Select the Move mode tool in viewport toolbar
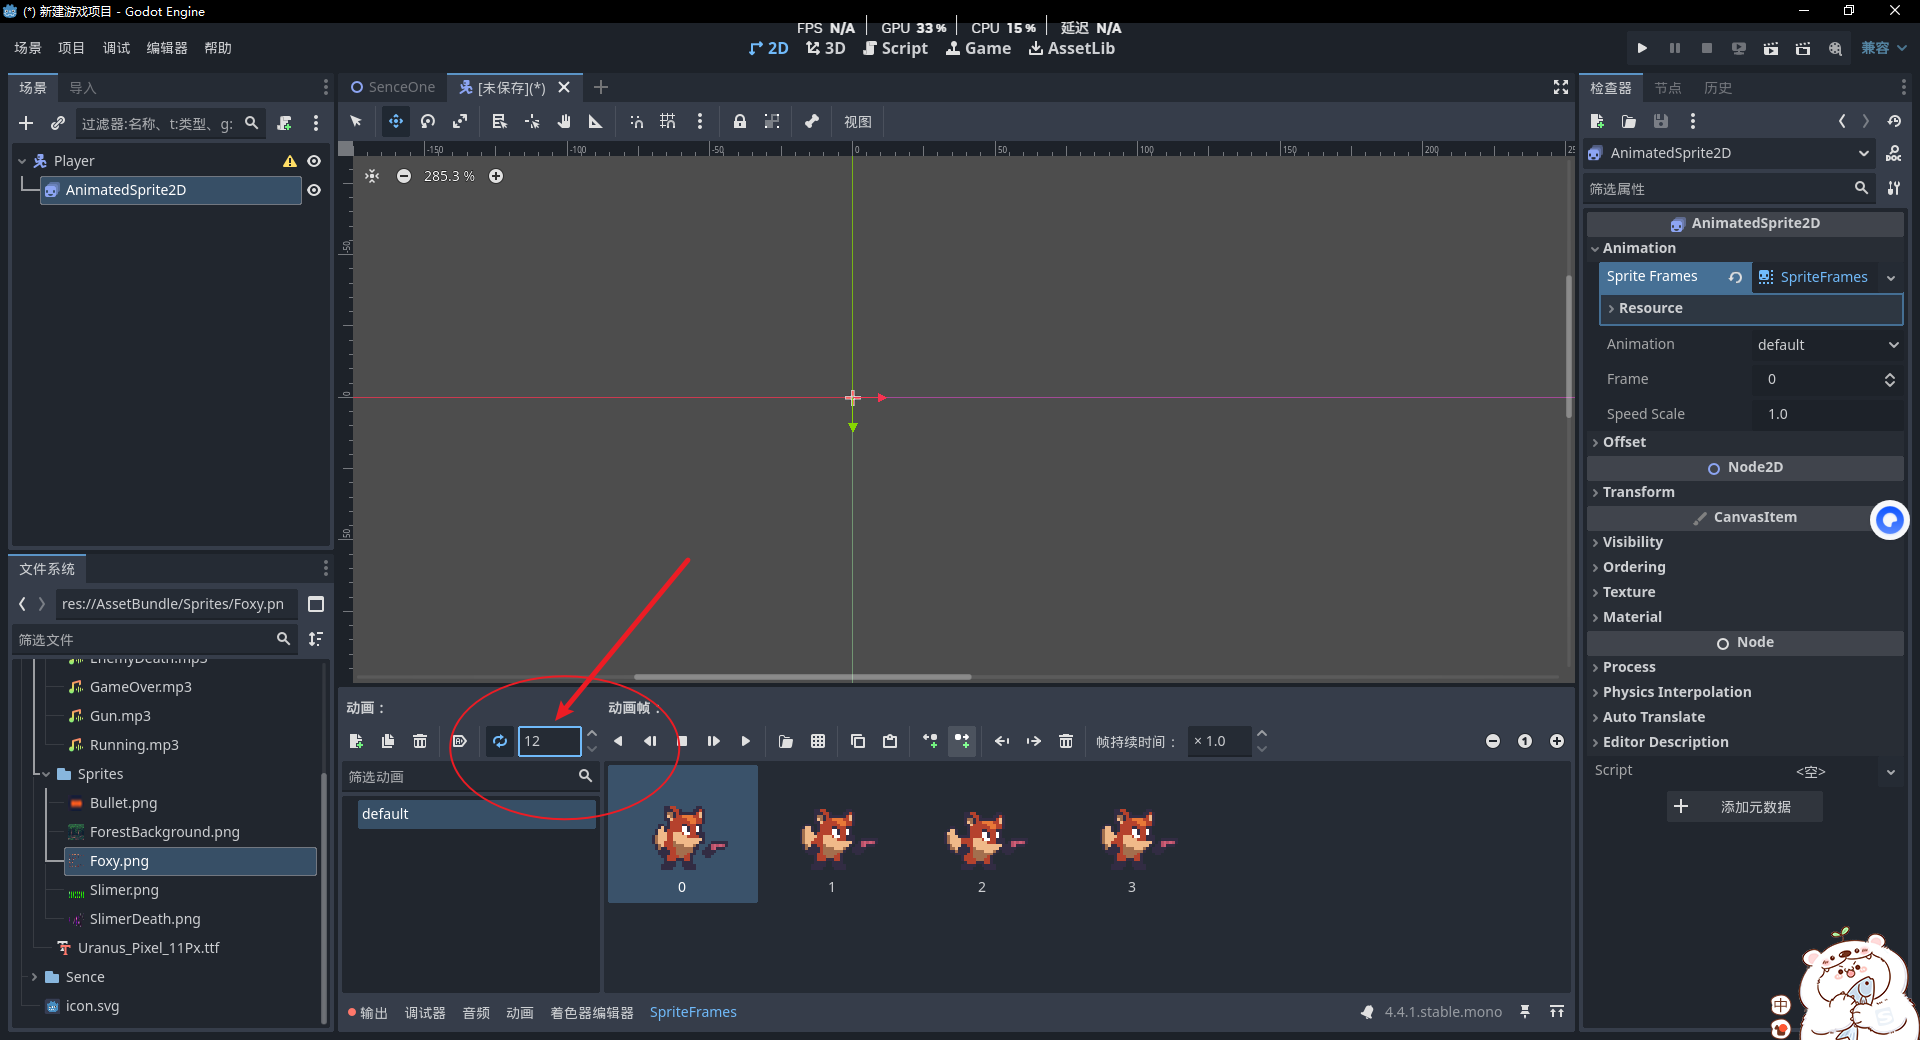Viewport: 1920px width, 1040px height. [x=396, y=121]
